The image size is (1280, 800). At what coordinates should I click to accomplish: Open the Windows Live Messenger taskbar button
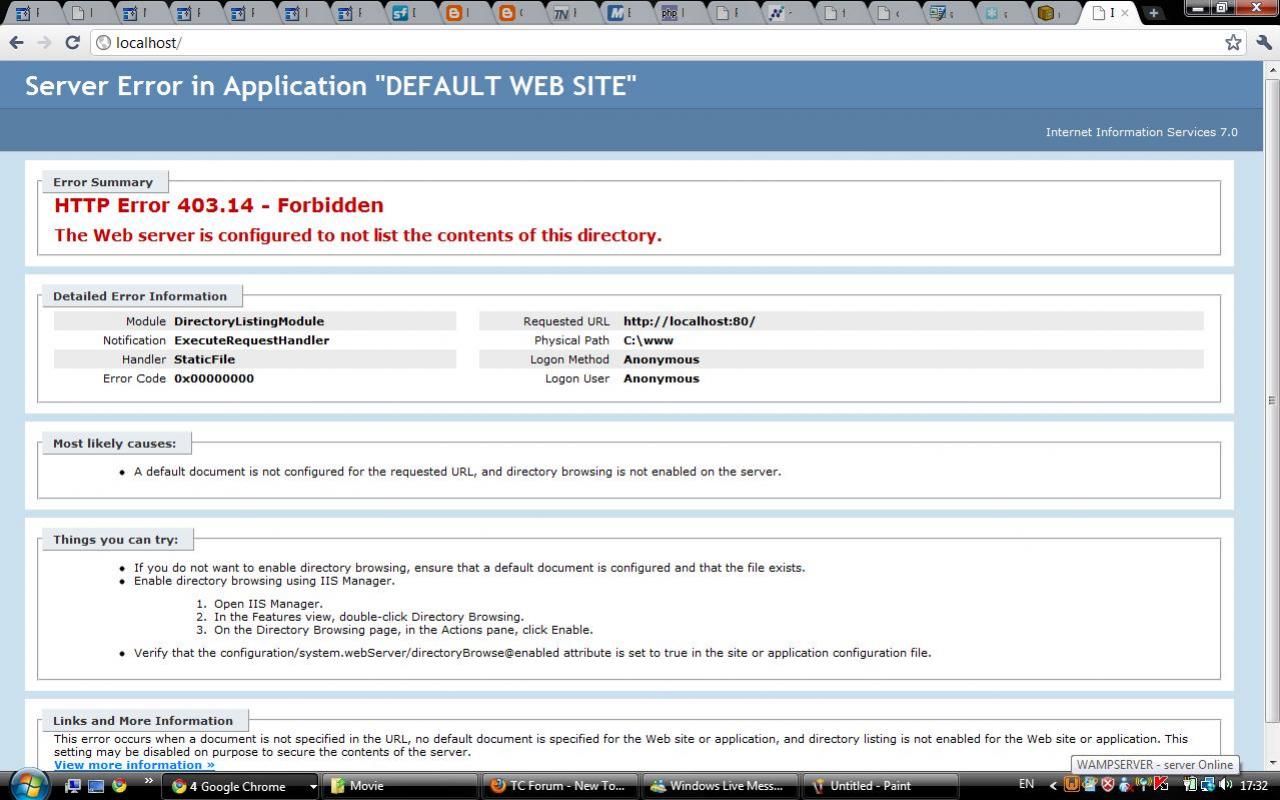[719, 786]
